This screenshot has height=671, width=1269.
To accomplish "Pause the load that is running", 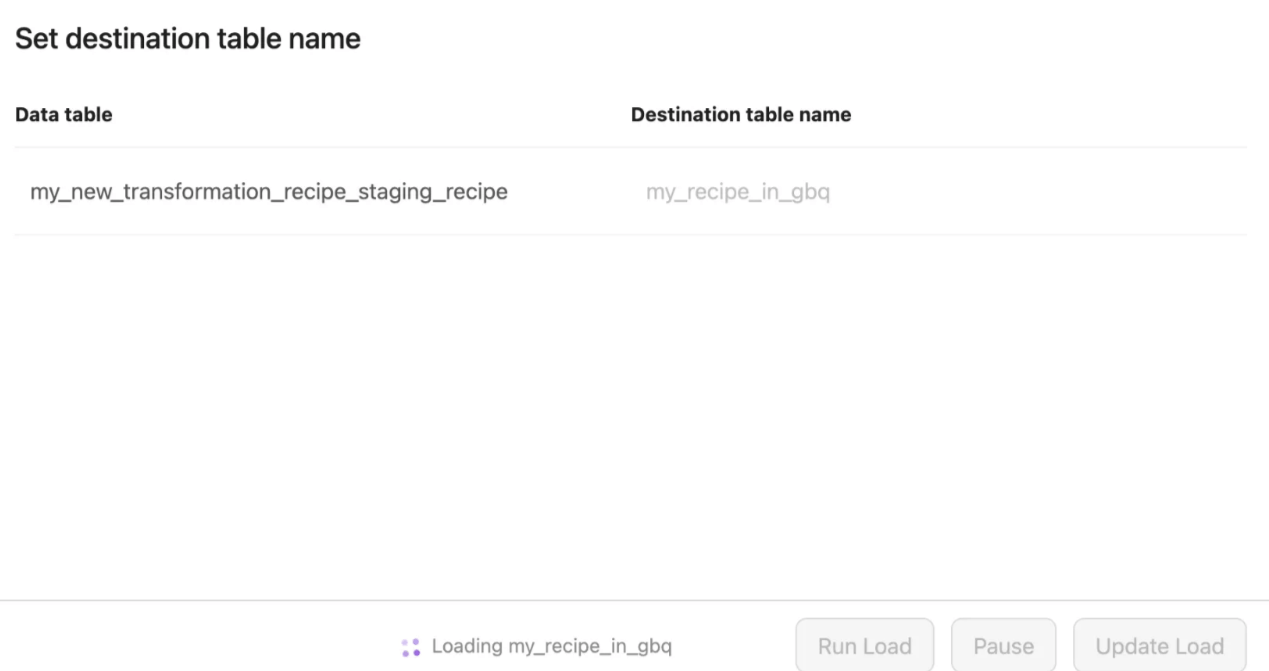I will (x=1003, y=646).
